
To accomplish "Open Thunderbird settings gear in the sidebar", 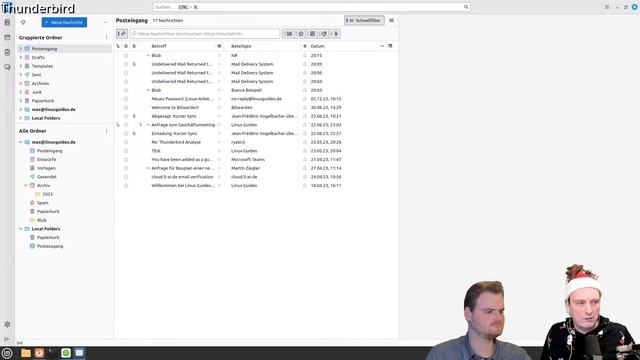I will 7,324.
